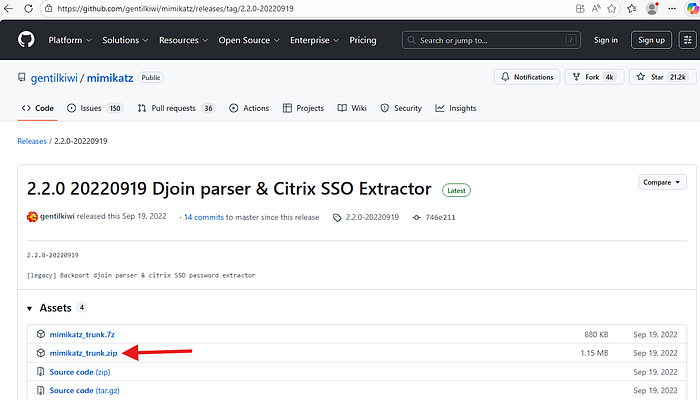This screenshot has height=400, width=700.
Task: Open the gentilkiwi owner link in header
Action: [54, 78]
